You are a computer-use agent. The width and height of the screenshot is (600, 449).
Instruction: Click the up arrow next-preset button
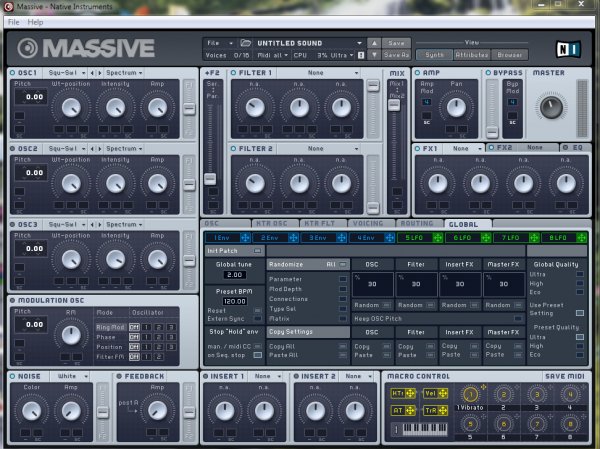pyautogui.click(x=374, y=43)
